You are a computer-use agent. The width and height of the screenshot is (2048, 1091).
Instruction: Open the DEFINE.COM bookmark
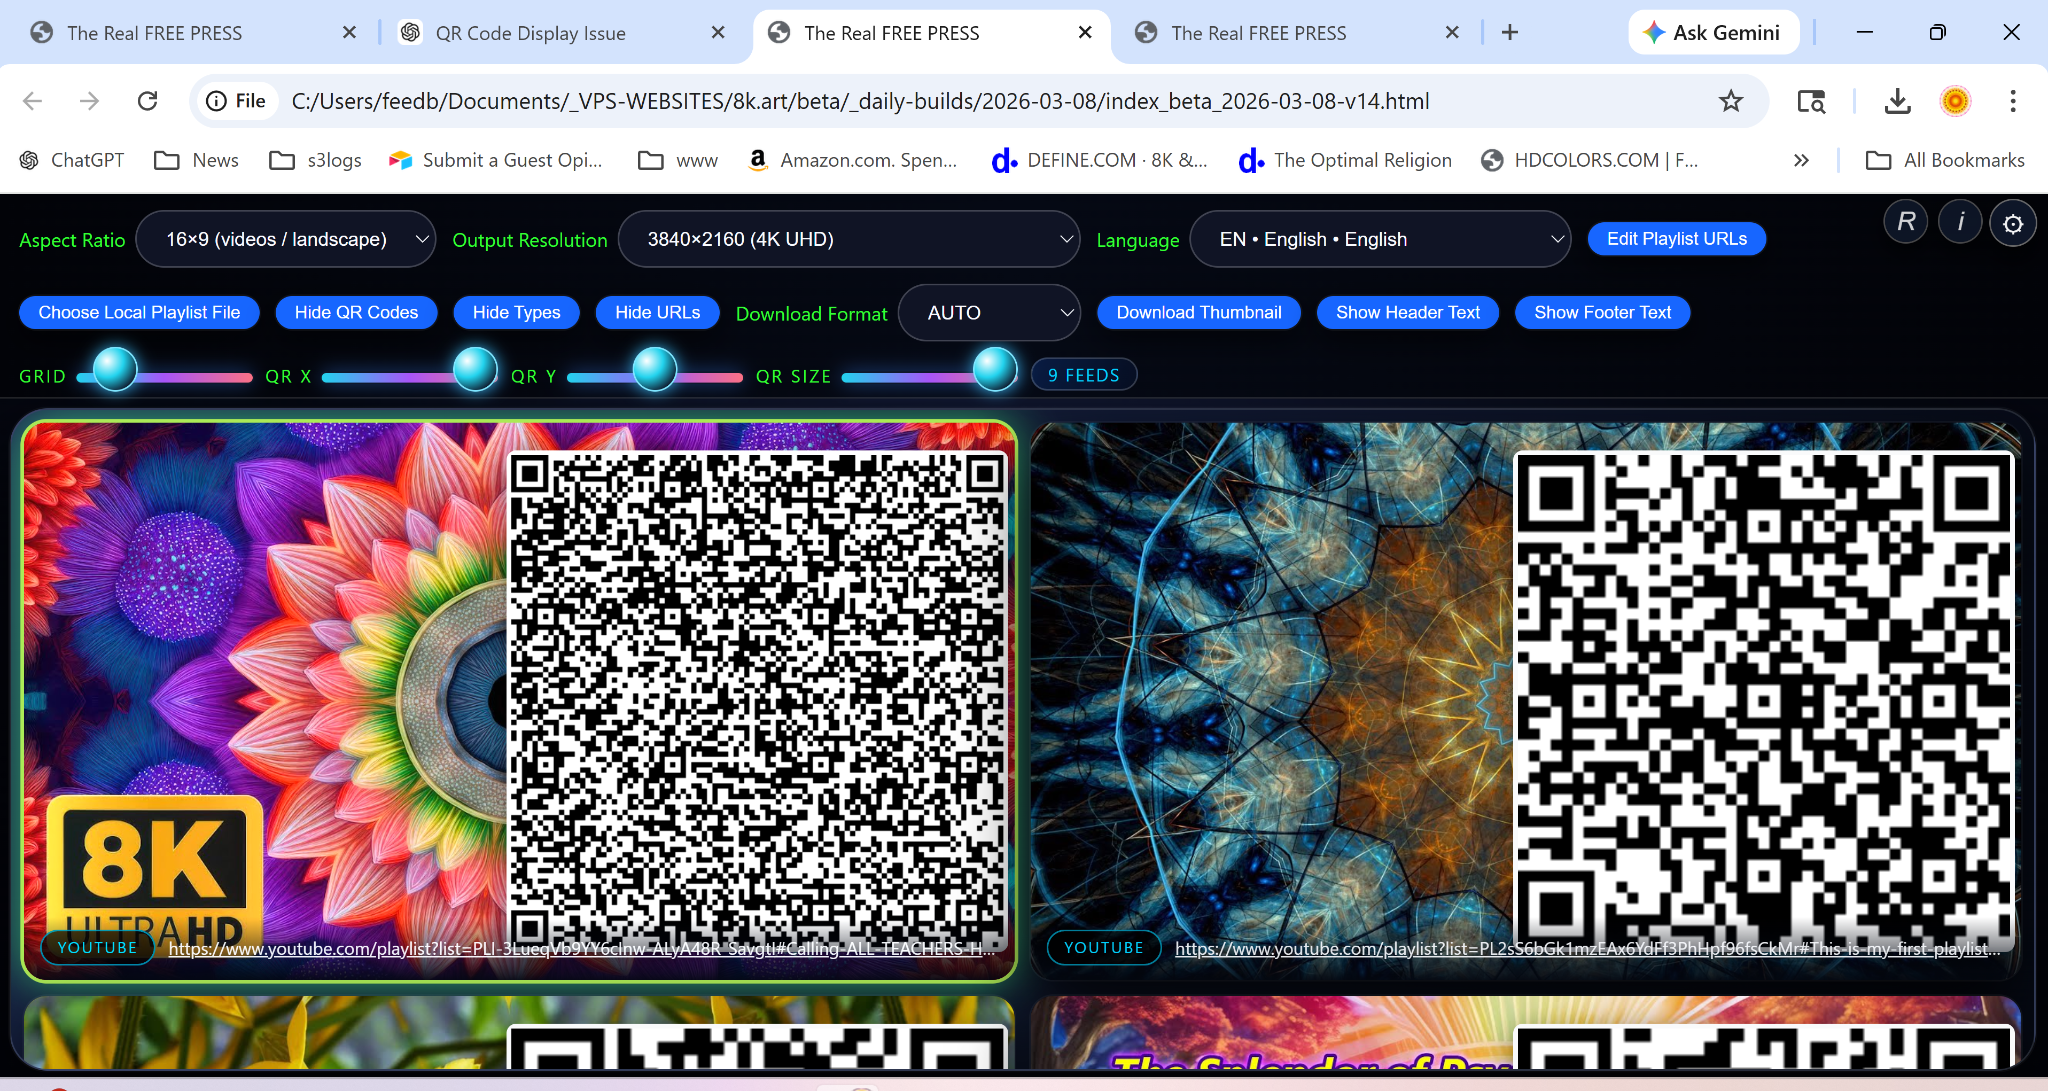click(x=1099, y=160)
